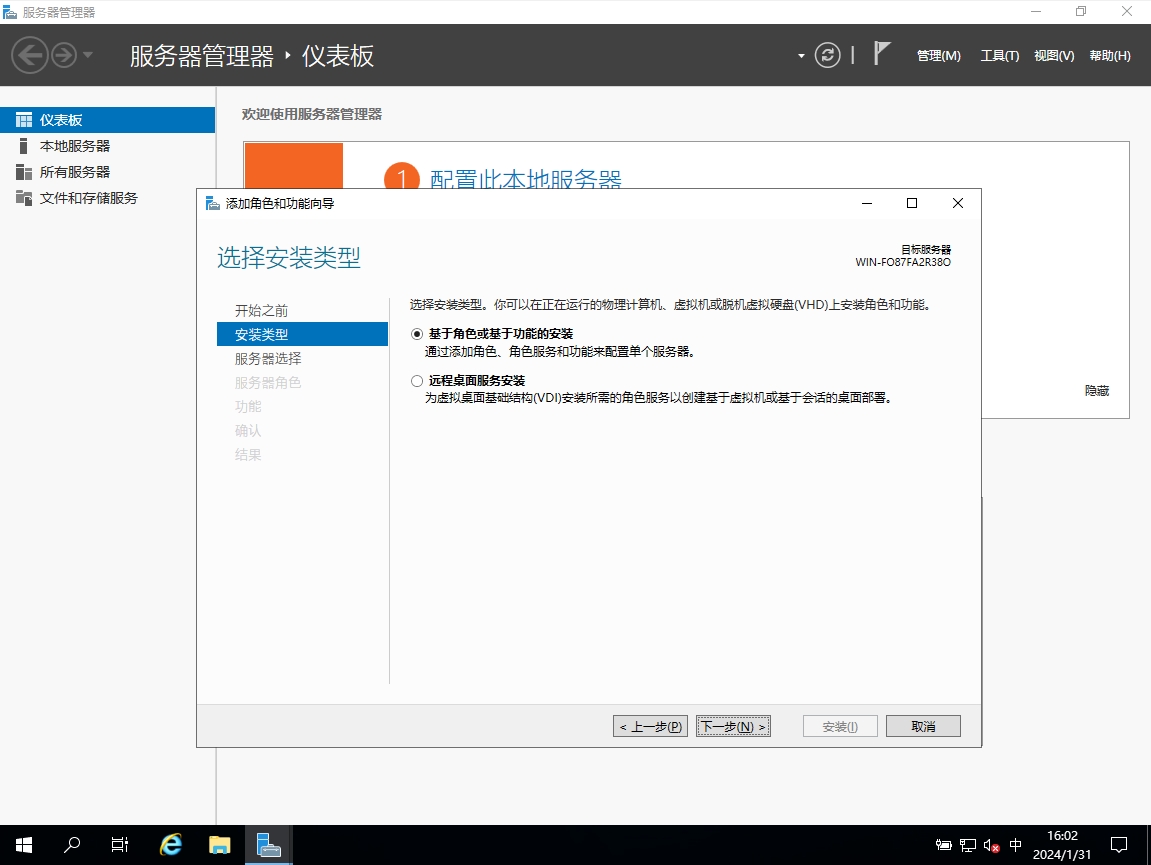Viewport: 1151px width, 865px height.
Task: Select 开始之前 step in the wizard
Action: click(x=261, y=311)
